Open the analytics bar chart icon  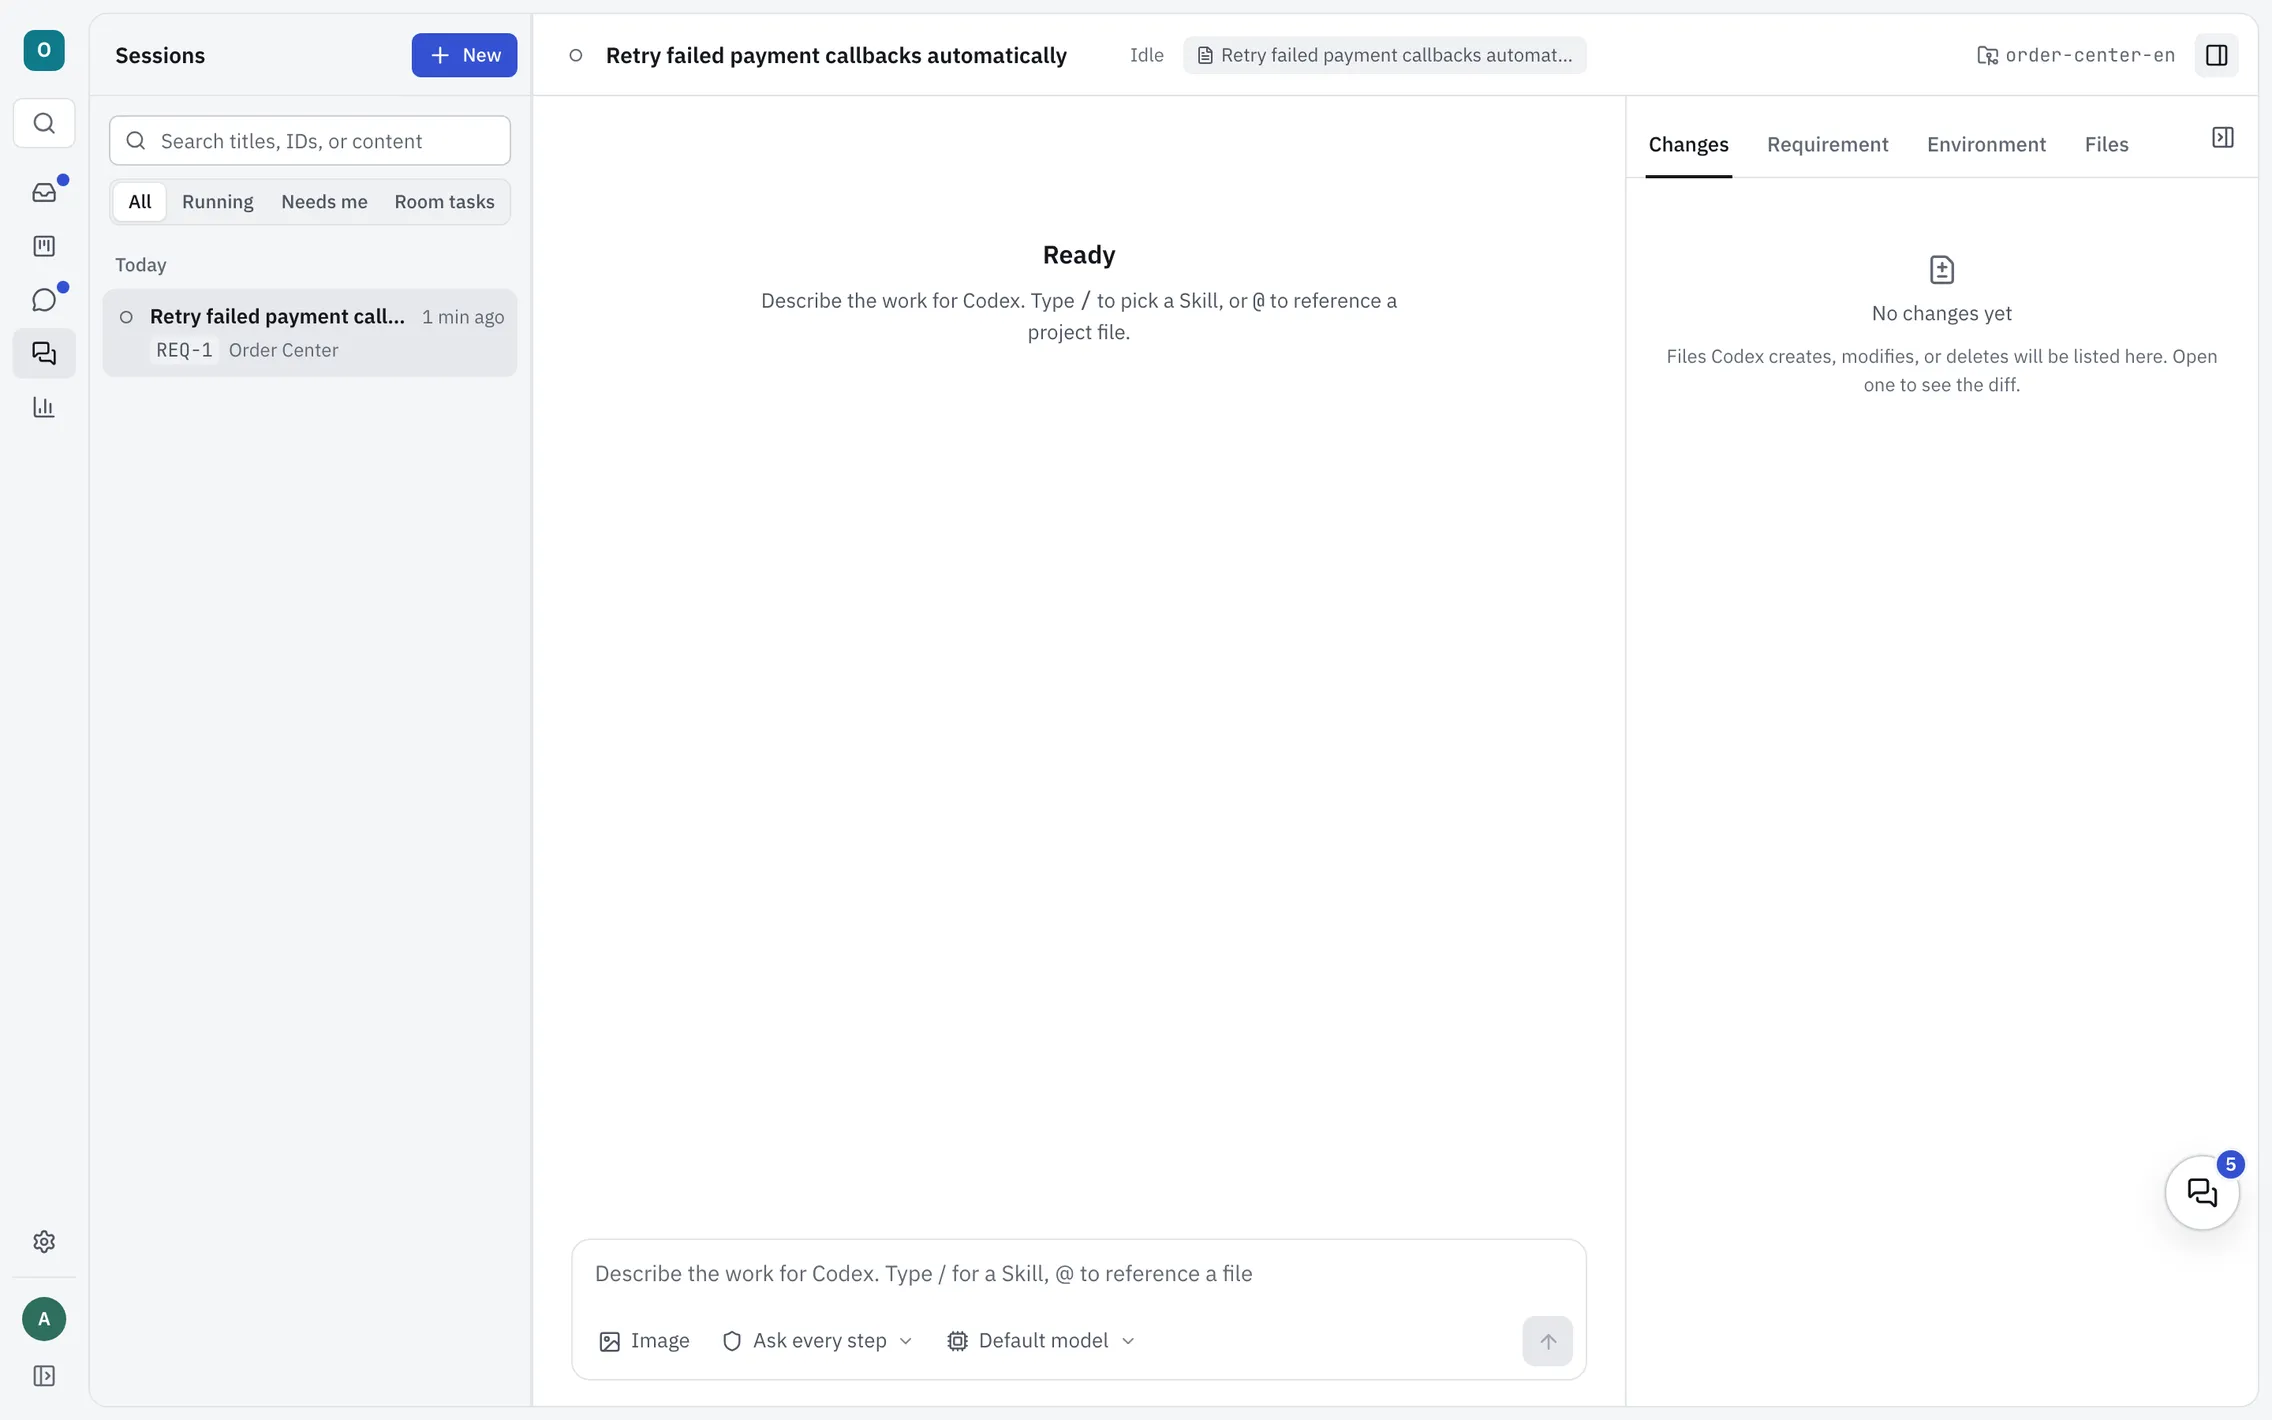(44, 407)
